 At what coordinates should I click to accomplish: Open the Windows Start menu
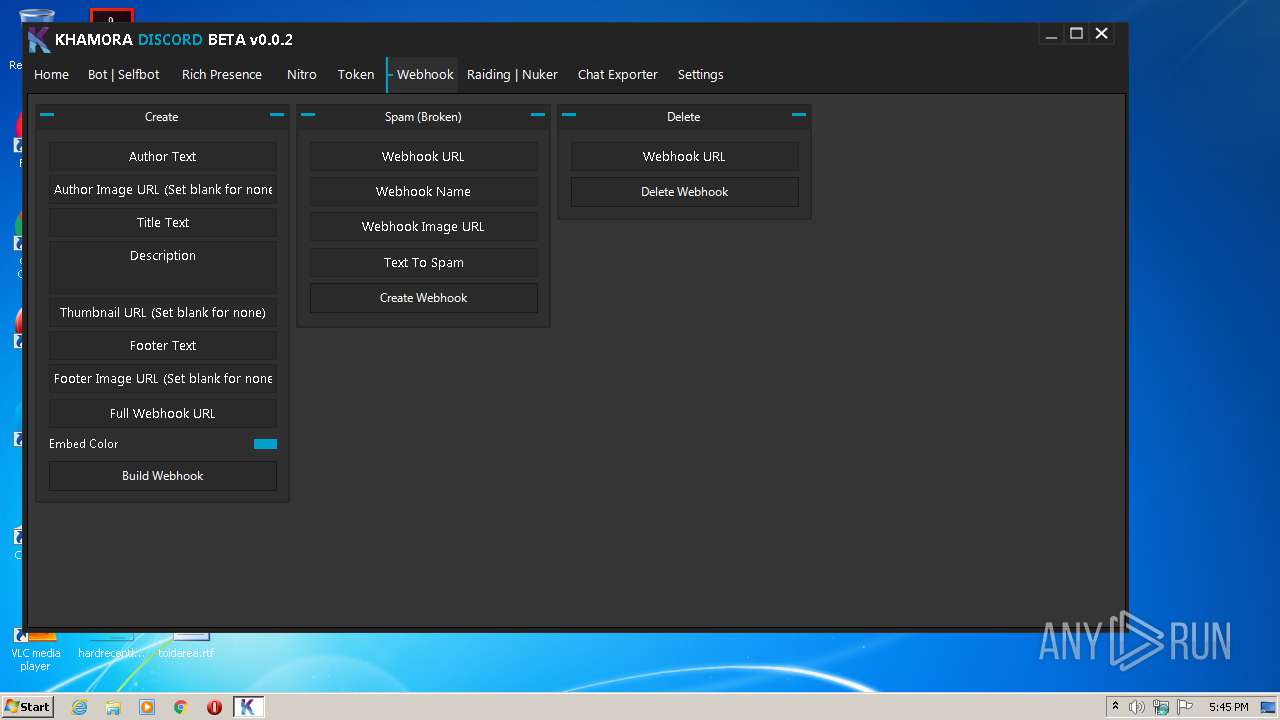click(x=28, y=706)
